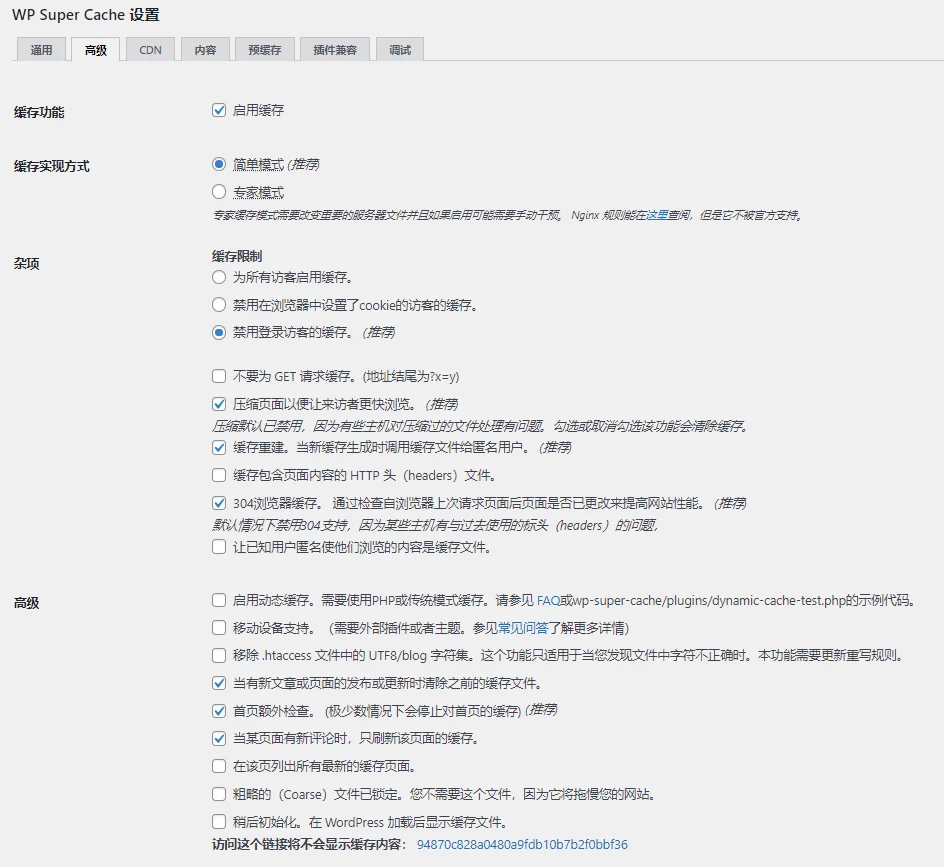This screenshot has width=944, height=867.
Task: Click the 默认情况下禁用304支持 description note
Action: pyautogui.click(x=435, y=525)
